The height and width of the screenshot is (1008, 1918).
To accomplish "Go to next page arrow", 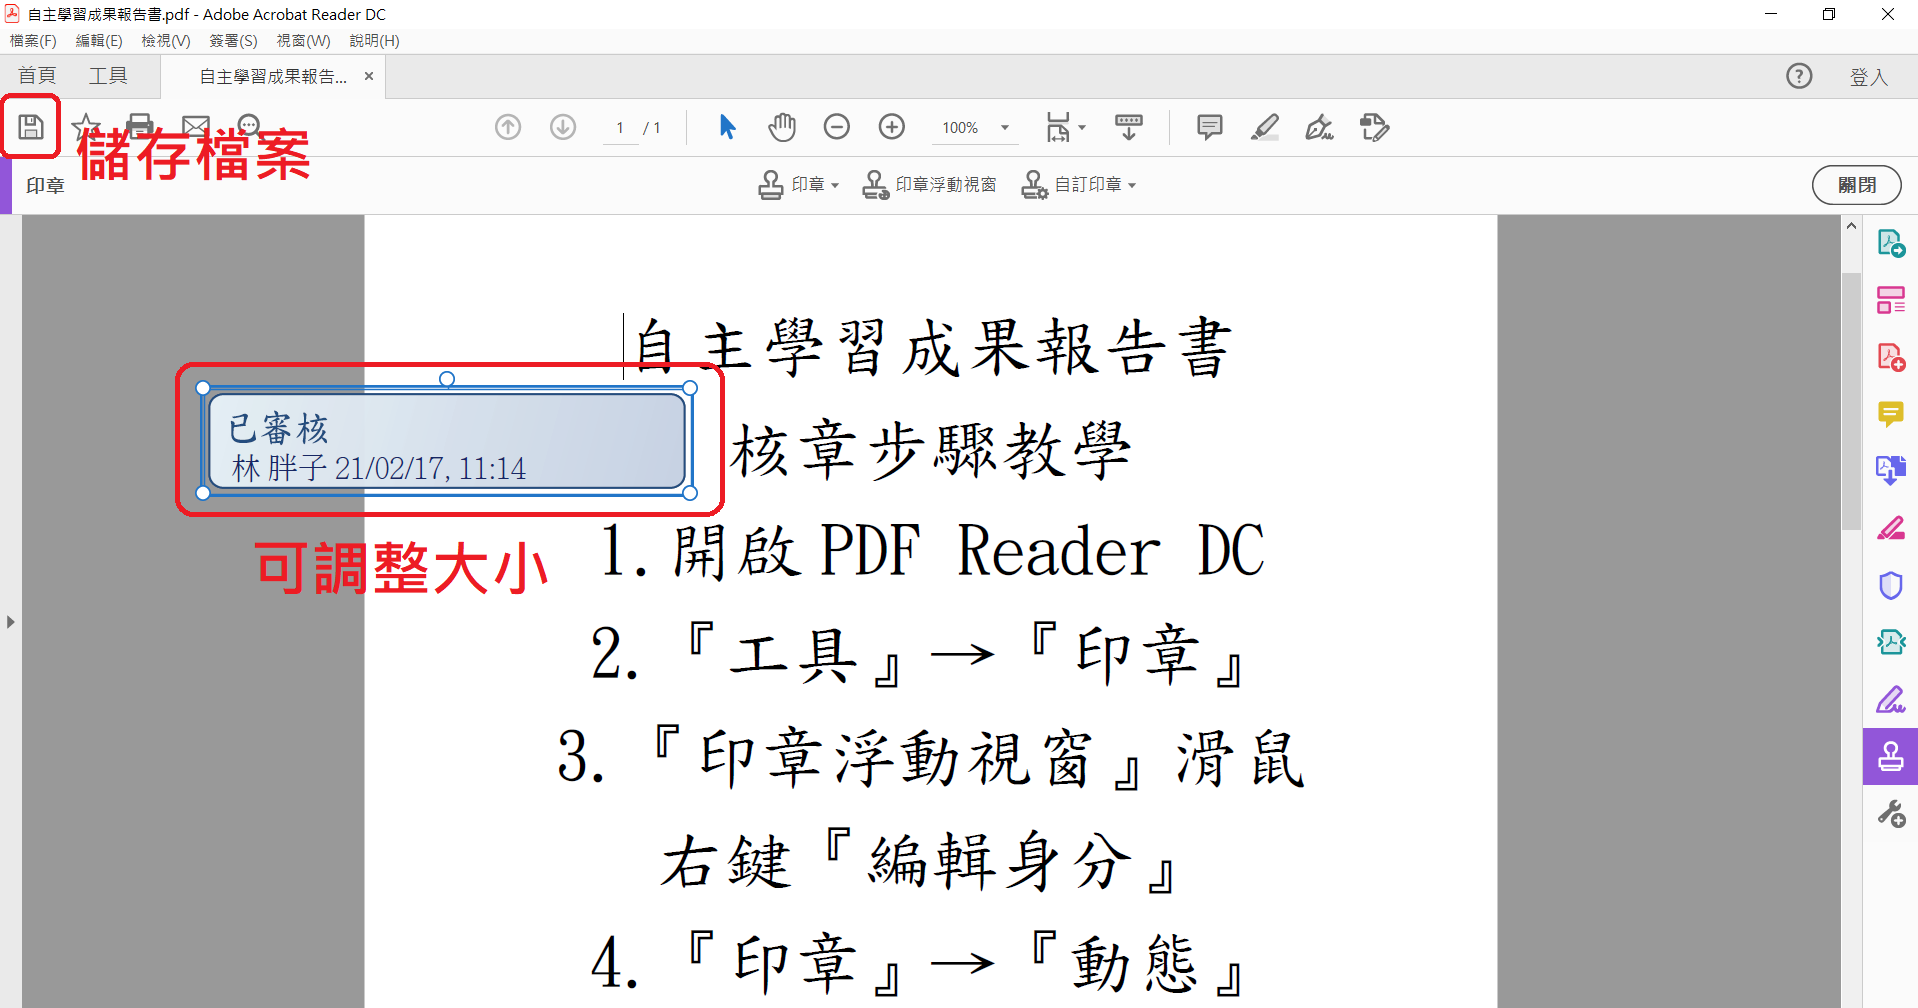I will [563, 127].
